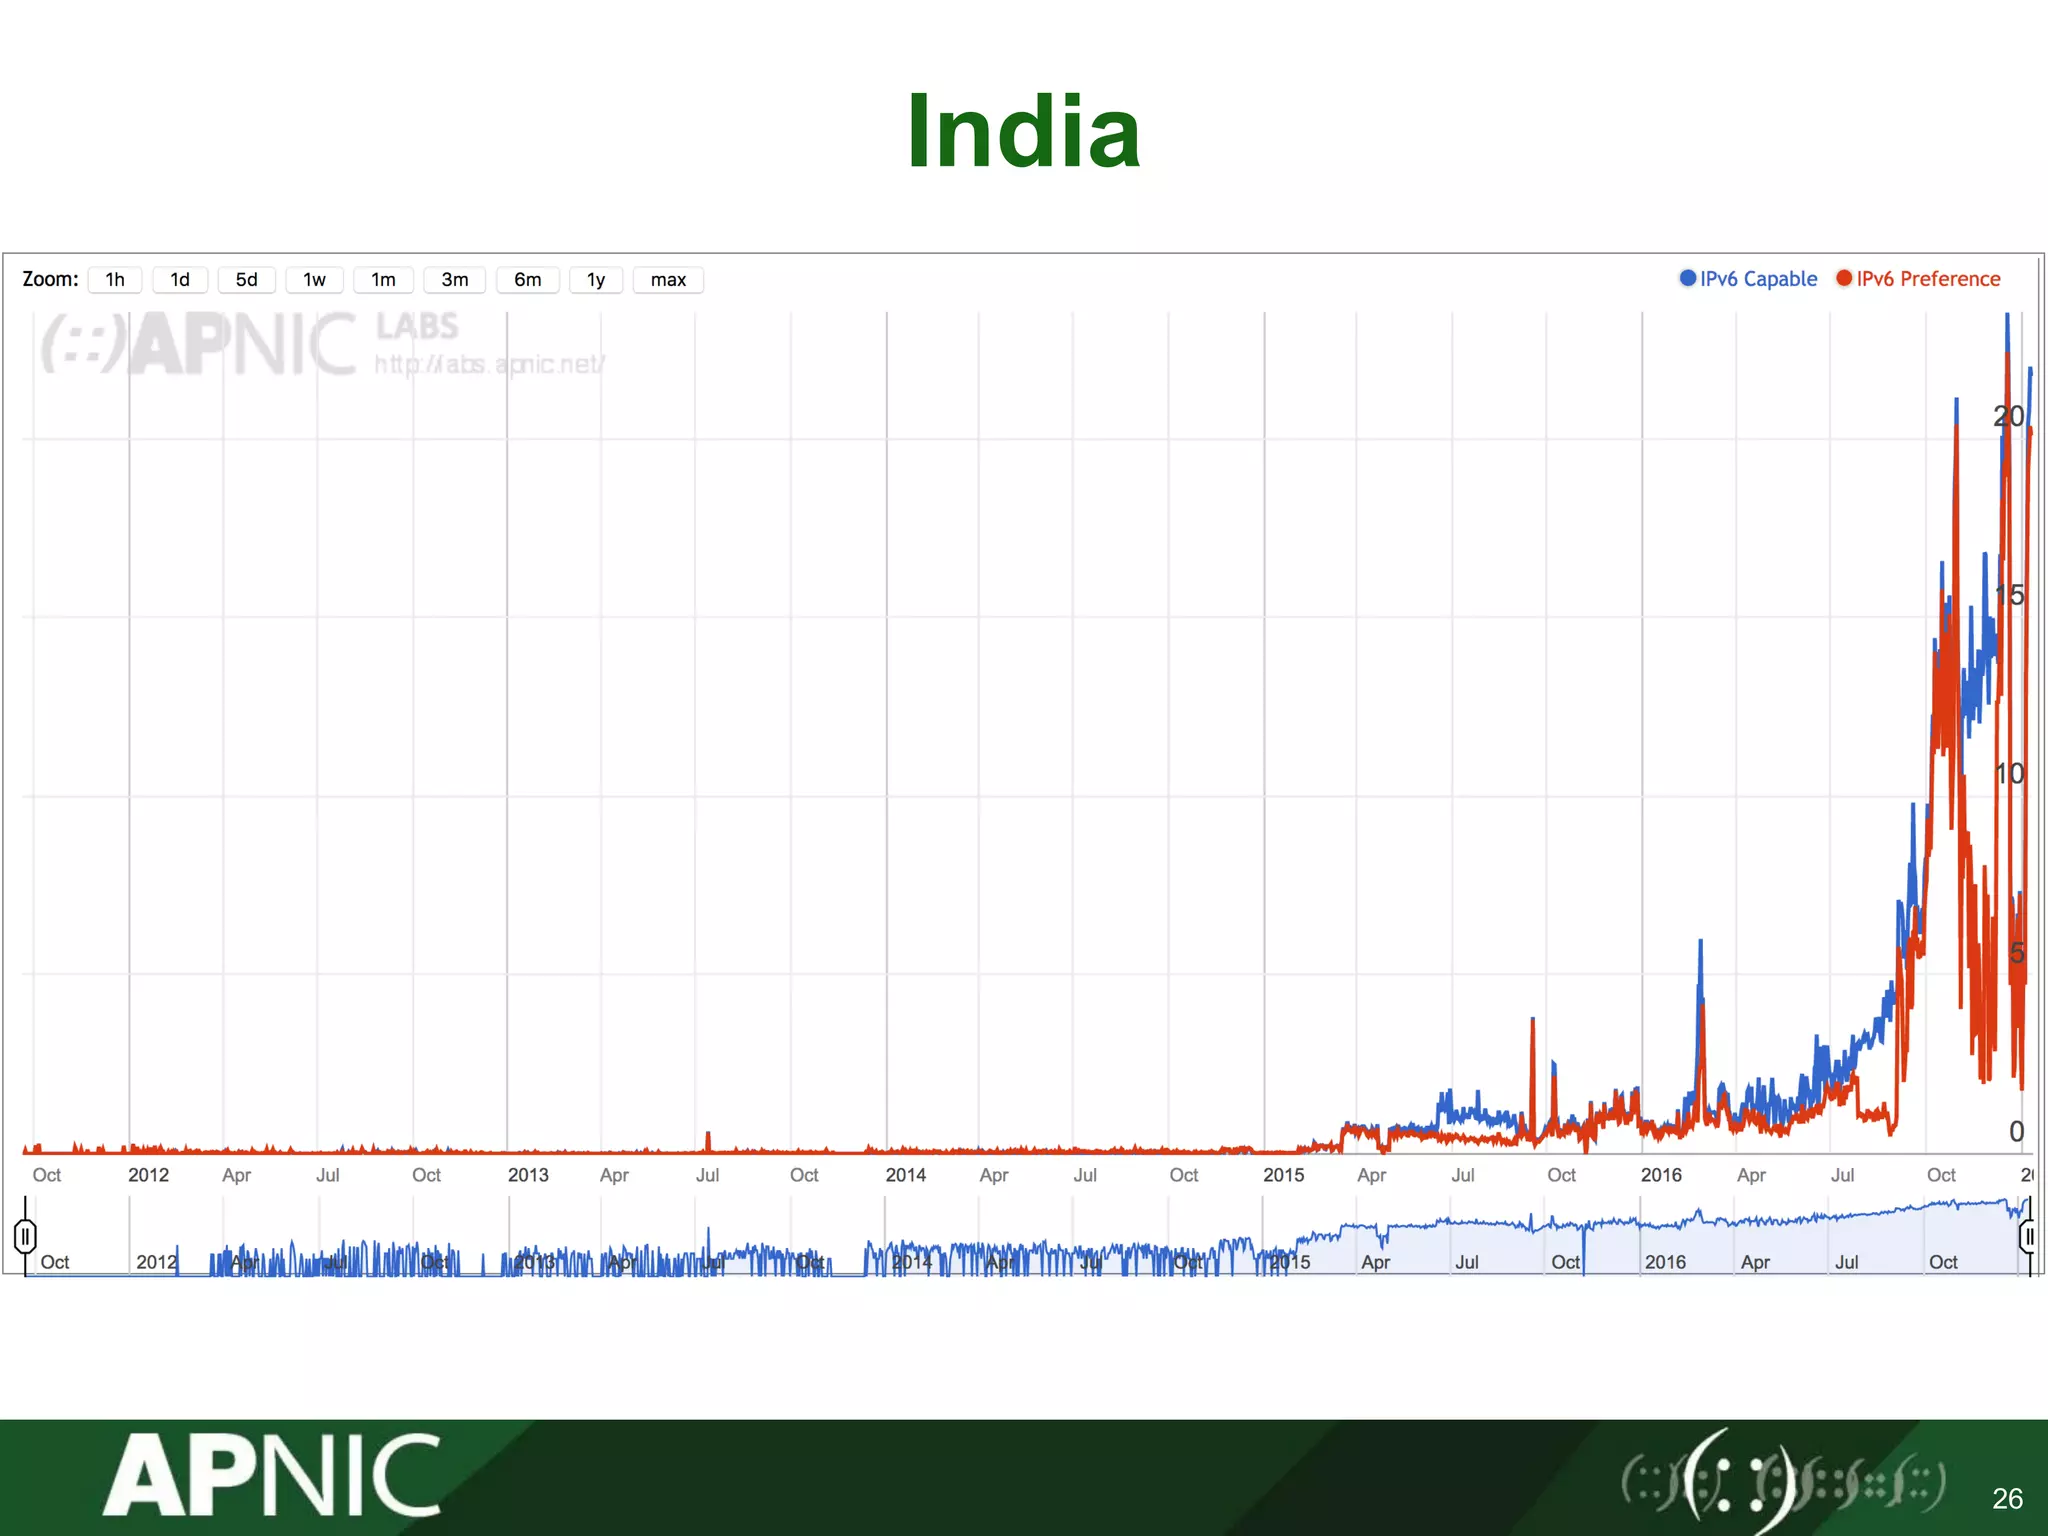The image size is (2048, 1536).
Task: Zoom the chart to 6m
Action: tap(527, 280)
